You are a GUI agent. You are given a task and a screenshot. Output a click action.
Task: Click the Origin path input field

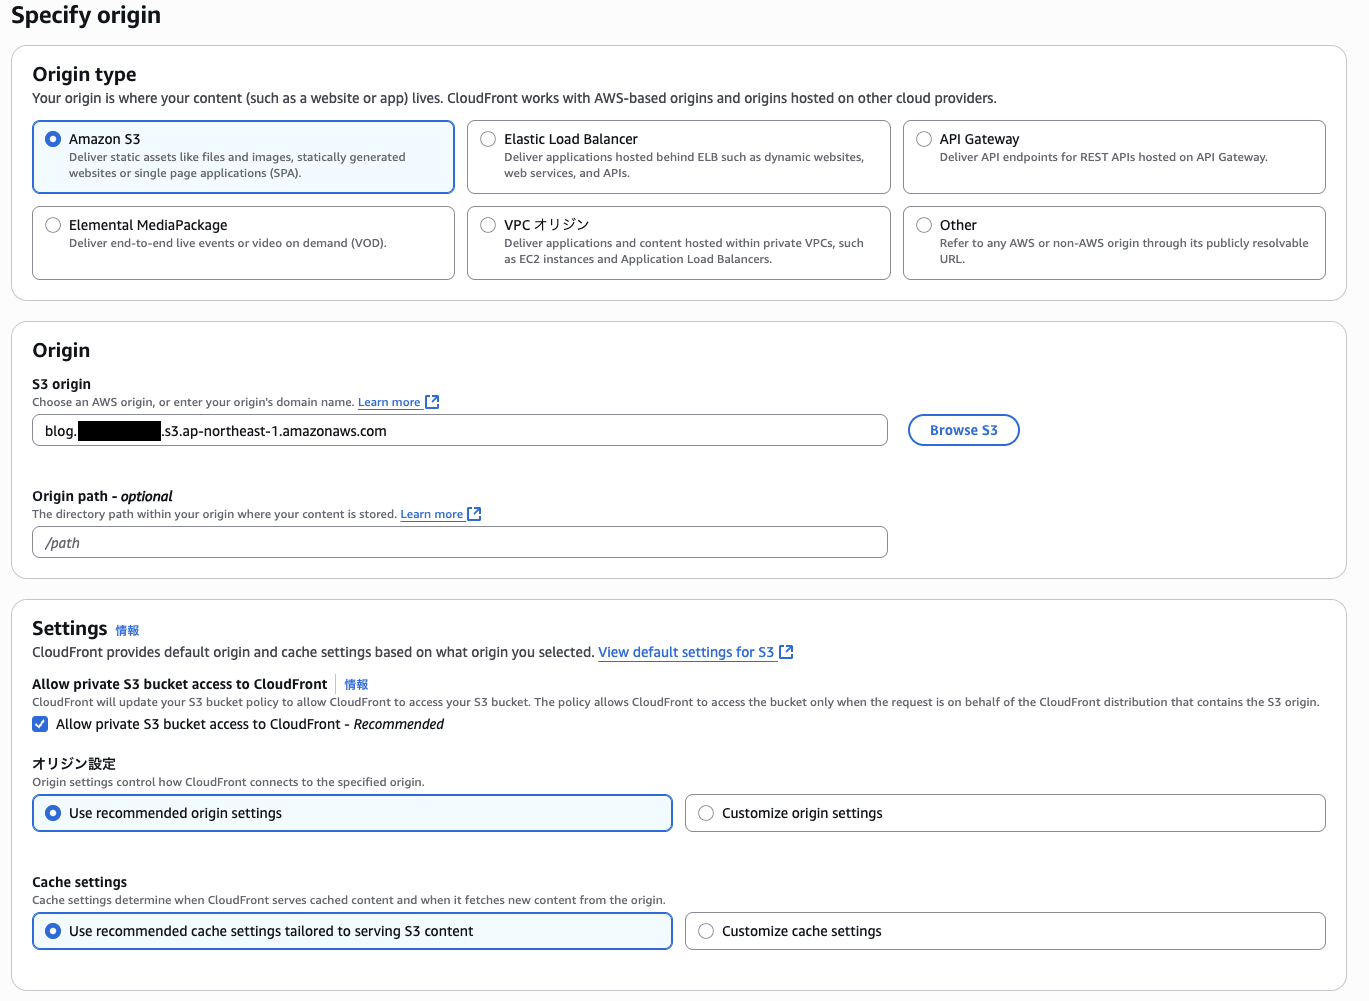(x=459, y=542)
